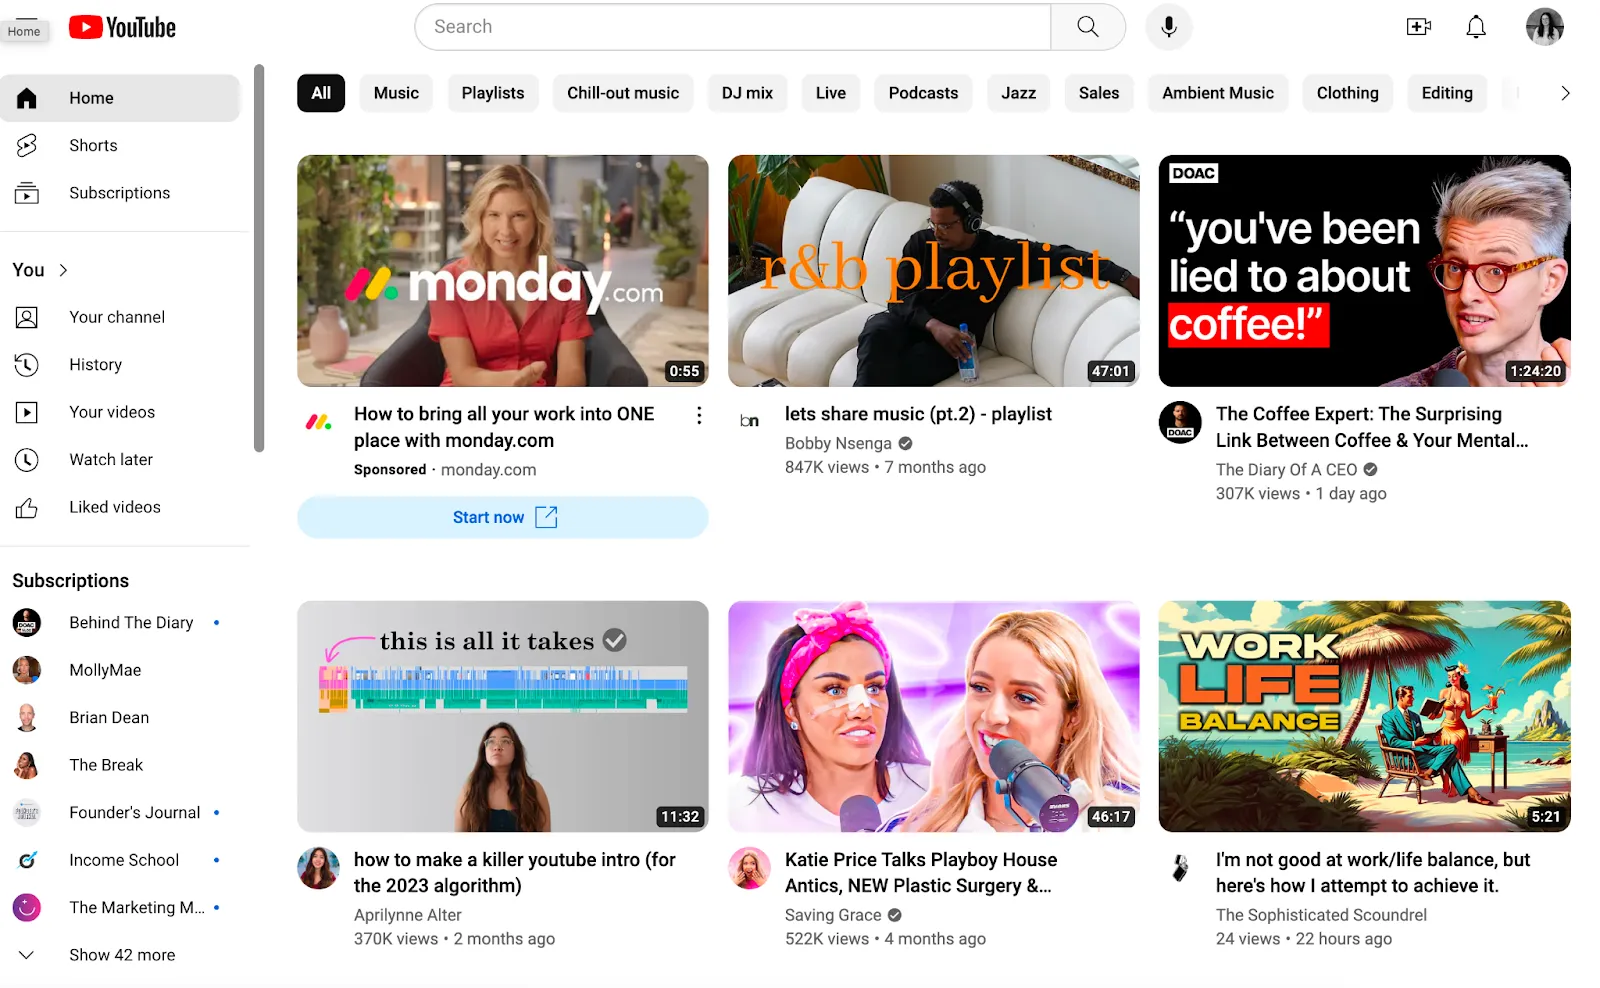This screenshot has height=988, width=1600.
Task: Open the account avatar menu
Action: point(1544,27)
